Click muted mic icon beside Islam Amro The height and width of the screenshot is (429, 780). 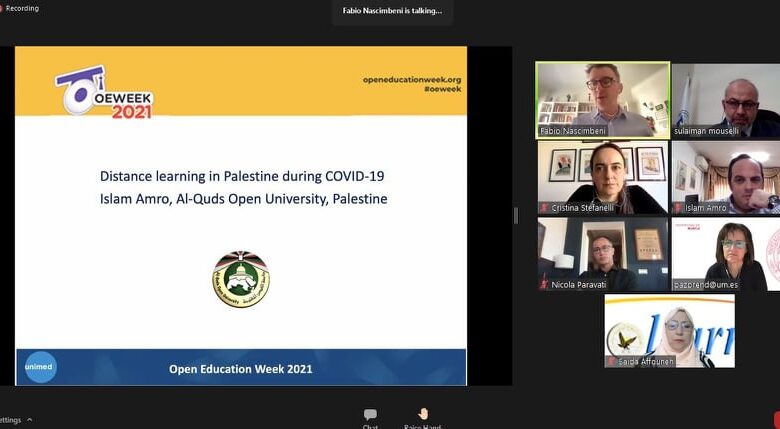click(x=678, y=208)
